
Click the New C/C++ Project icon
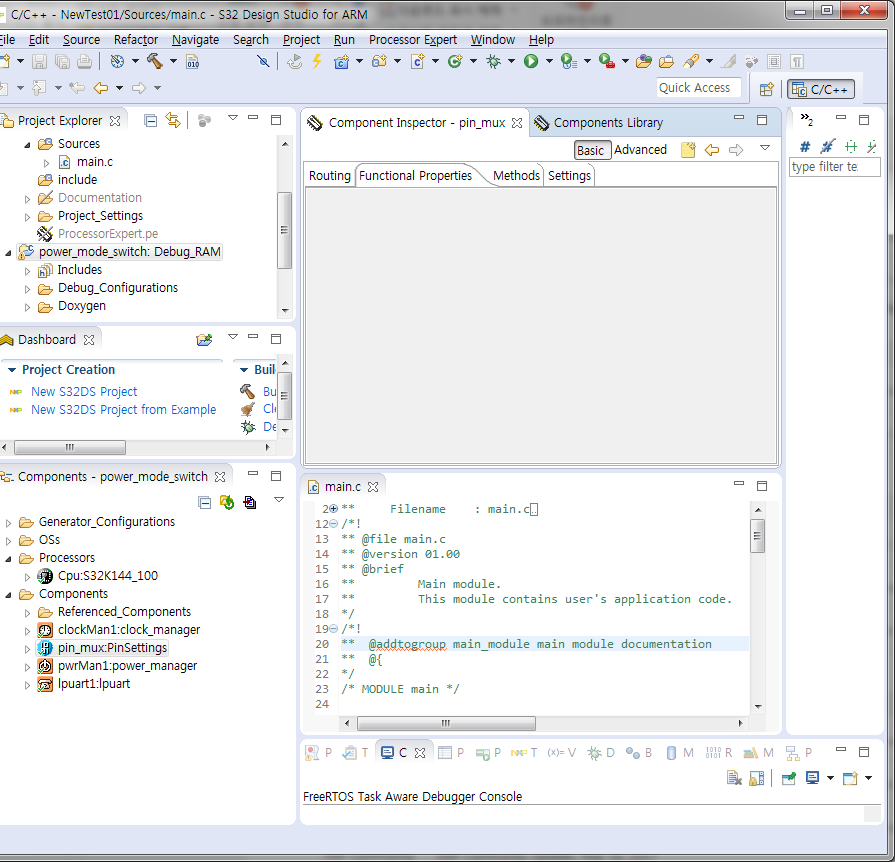pyautogui.click(x=341, y=61)
